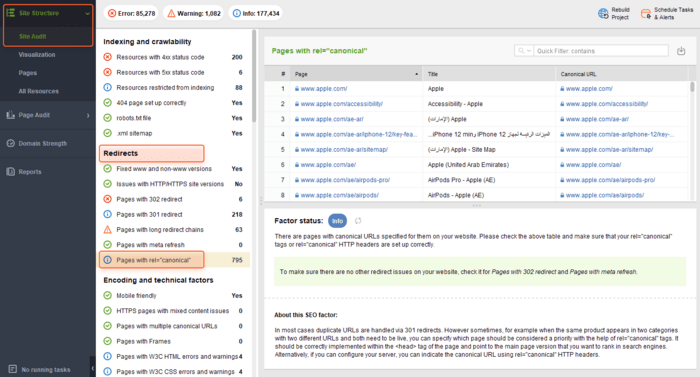The width and height of the screenshot is (700, 377).
Task: Click the Title column header
Action: click(x=489, y=74)
